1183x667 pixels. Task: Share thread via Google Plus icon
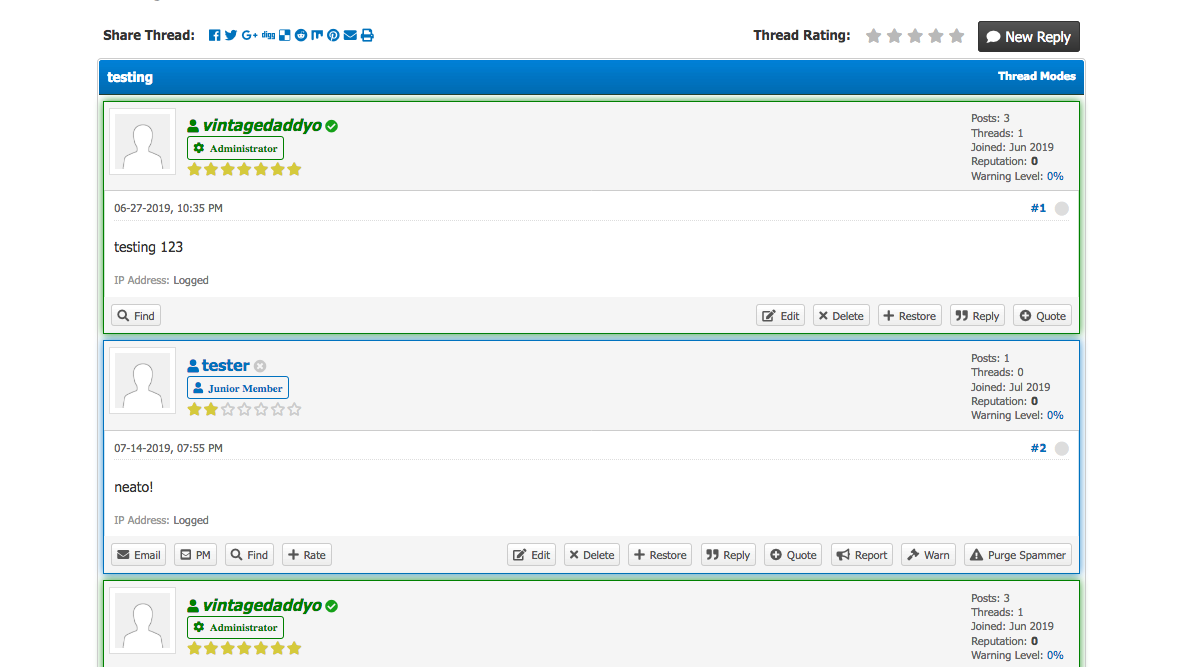coord(250,36)
